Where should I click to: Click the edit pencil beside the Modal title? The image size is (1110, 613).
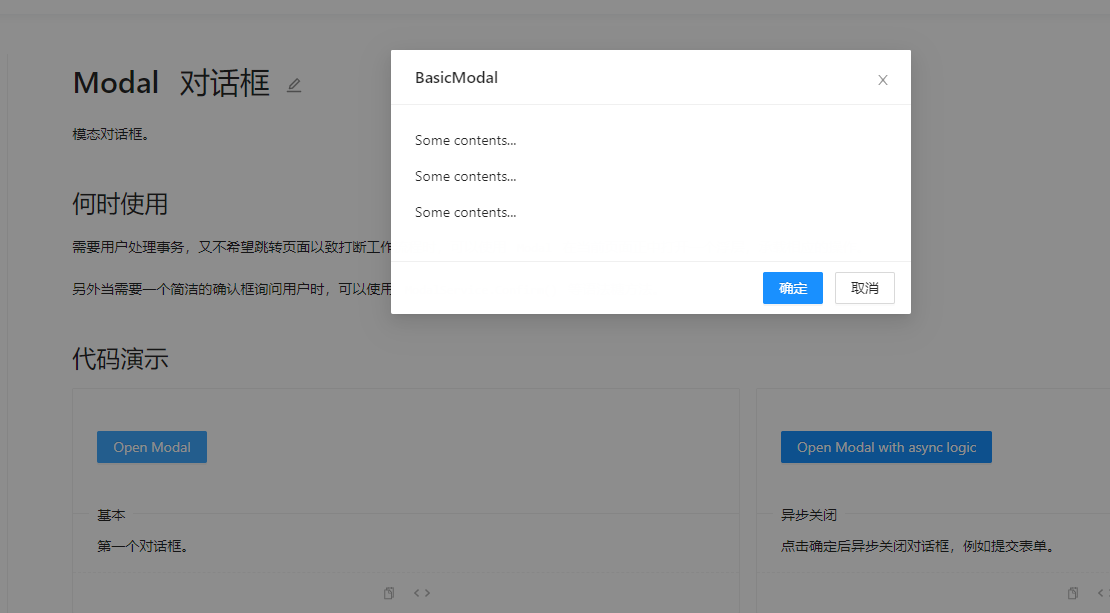[293, 85]
